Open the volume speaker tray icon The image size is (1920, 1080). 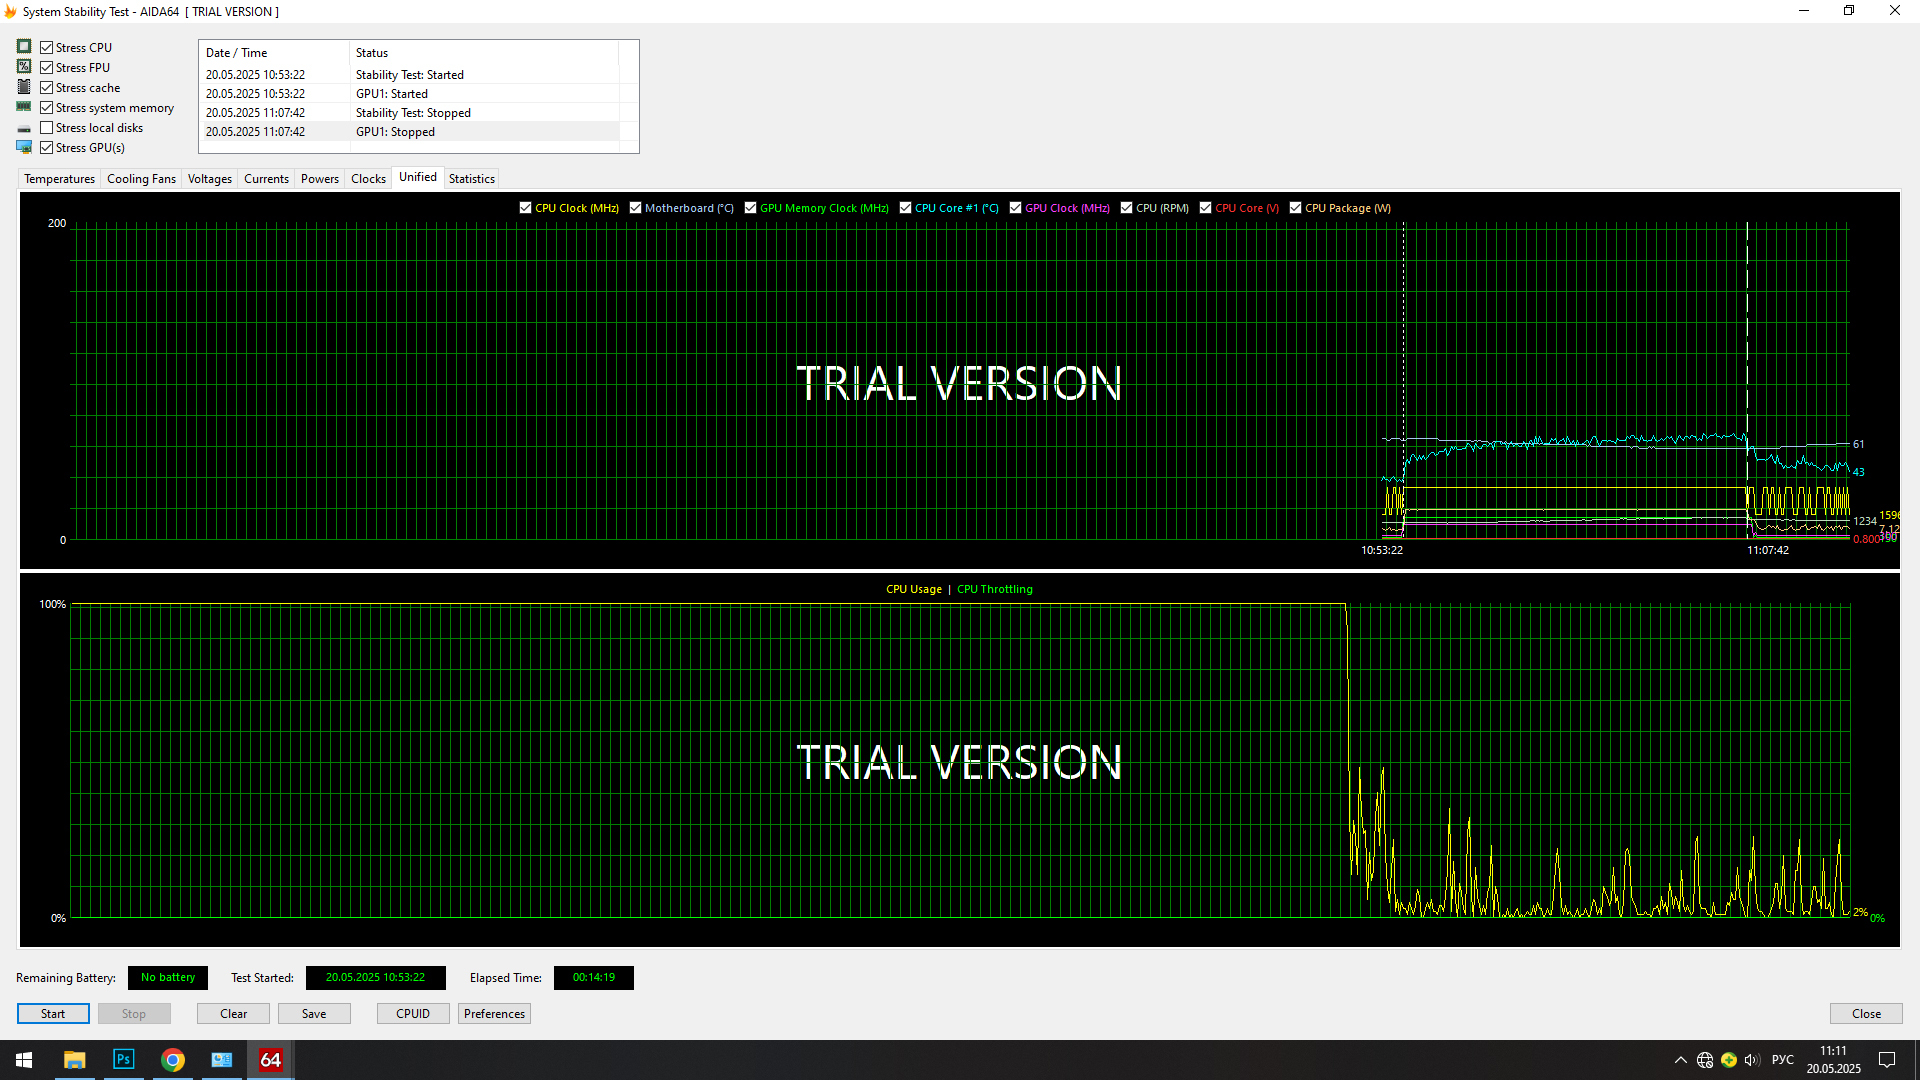(1752, 1060)
